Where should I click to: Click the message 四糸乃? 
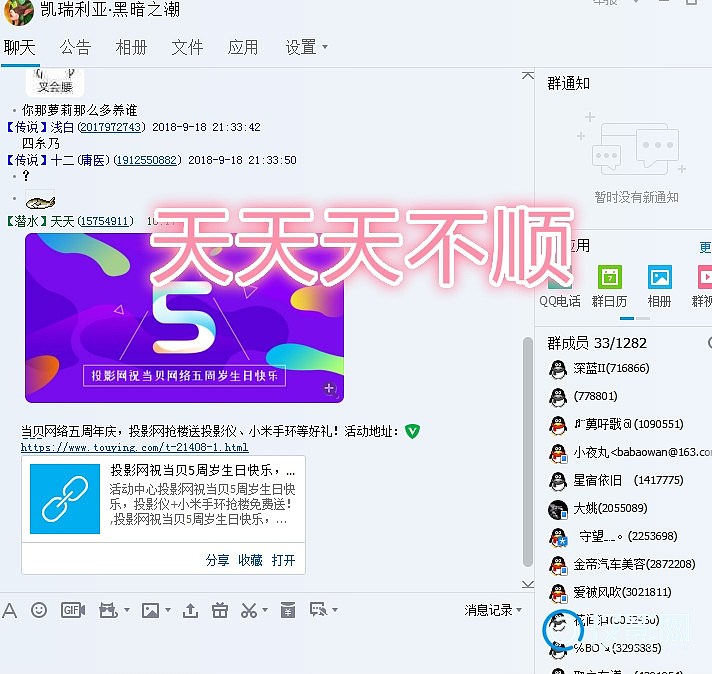pyautogui.click(x=40, y=144)
